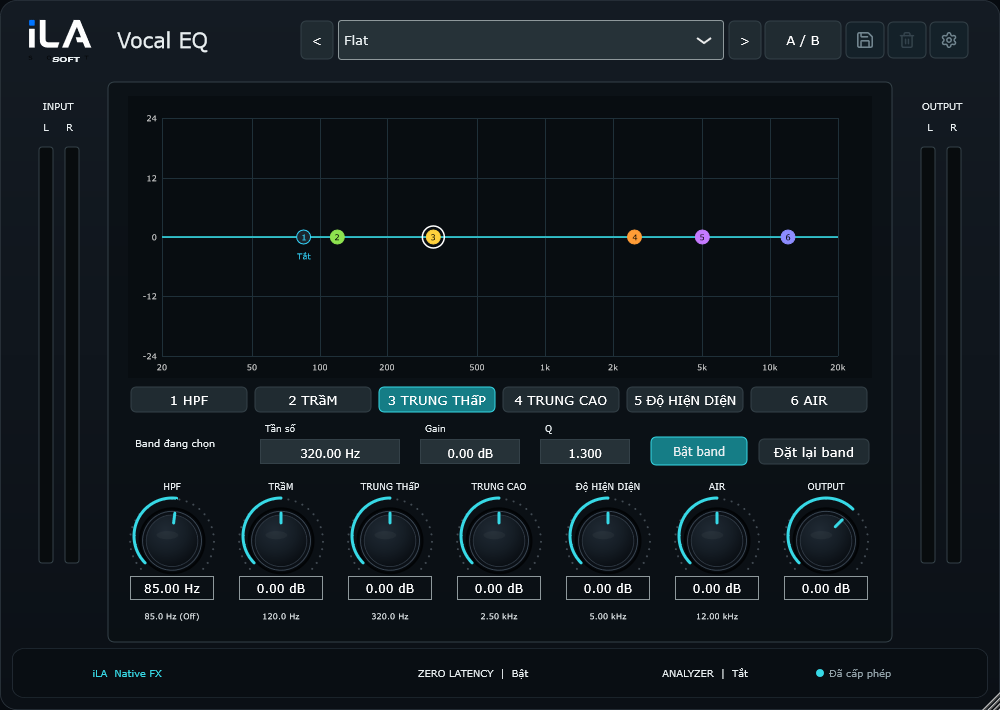1000x710 pixels.
Task: Select green band node 2 on the graph
Action: (x=337, y=237)
